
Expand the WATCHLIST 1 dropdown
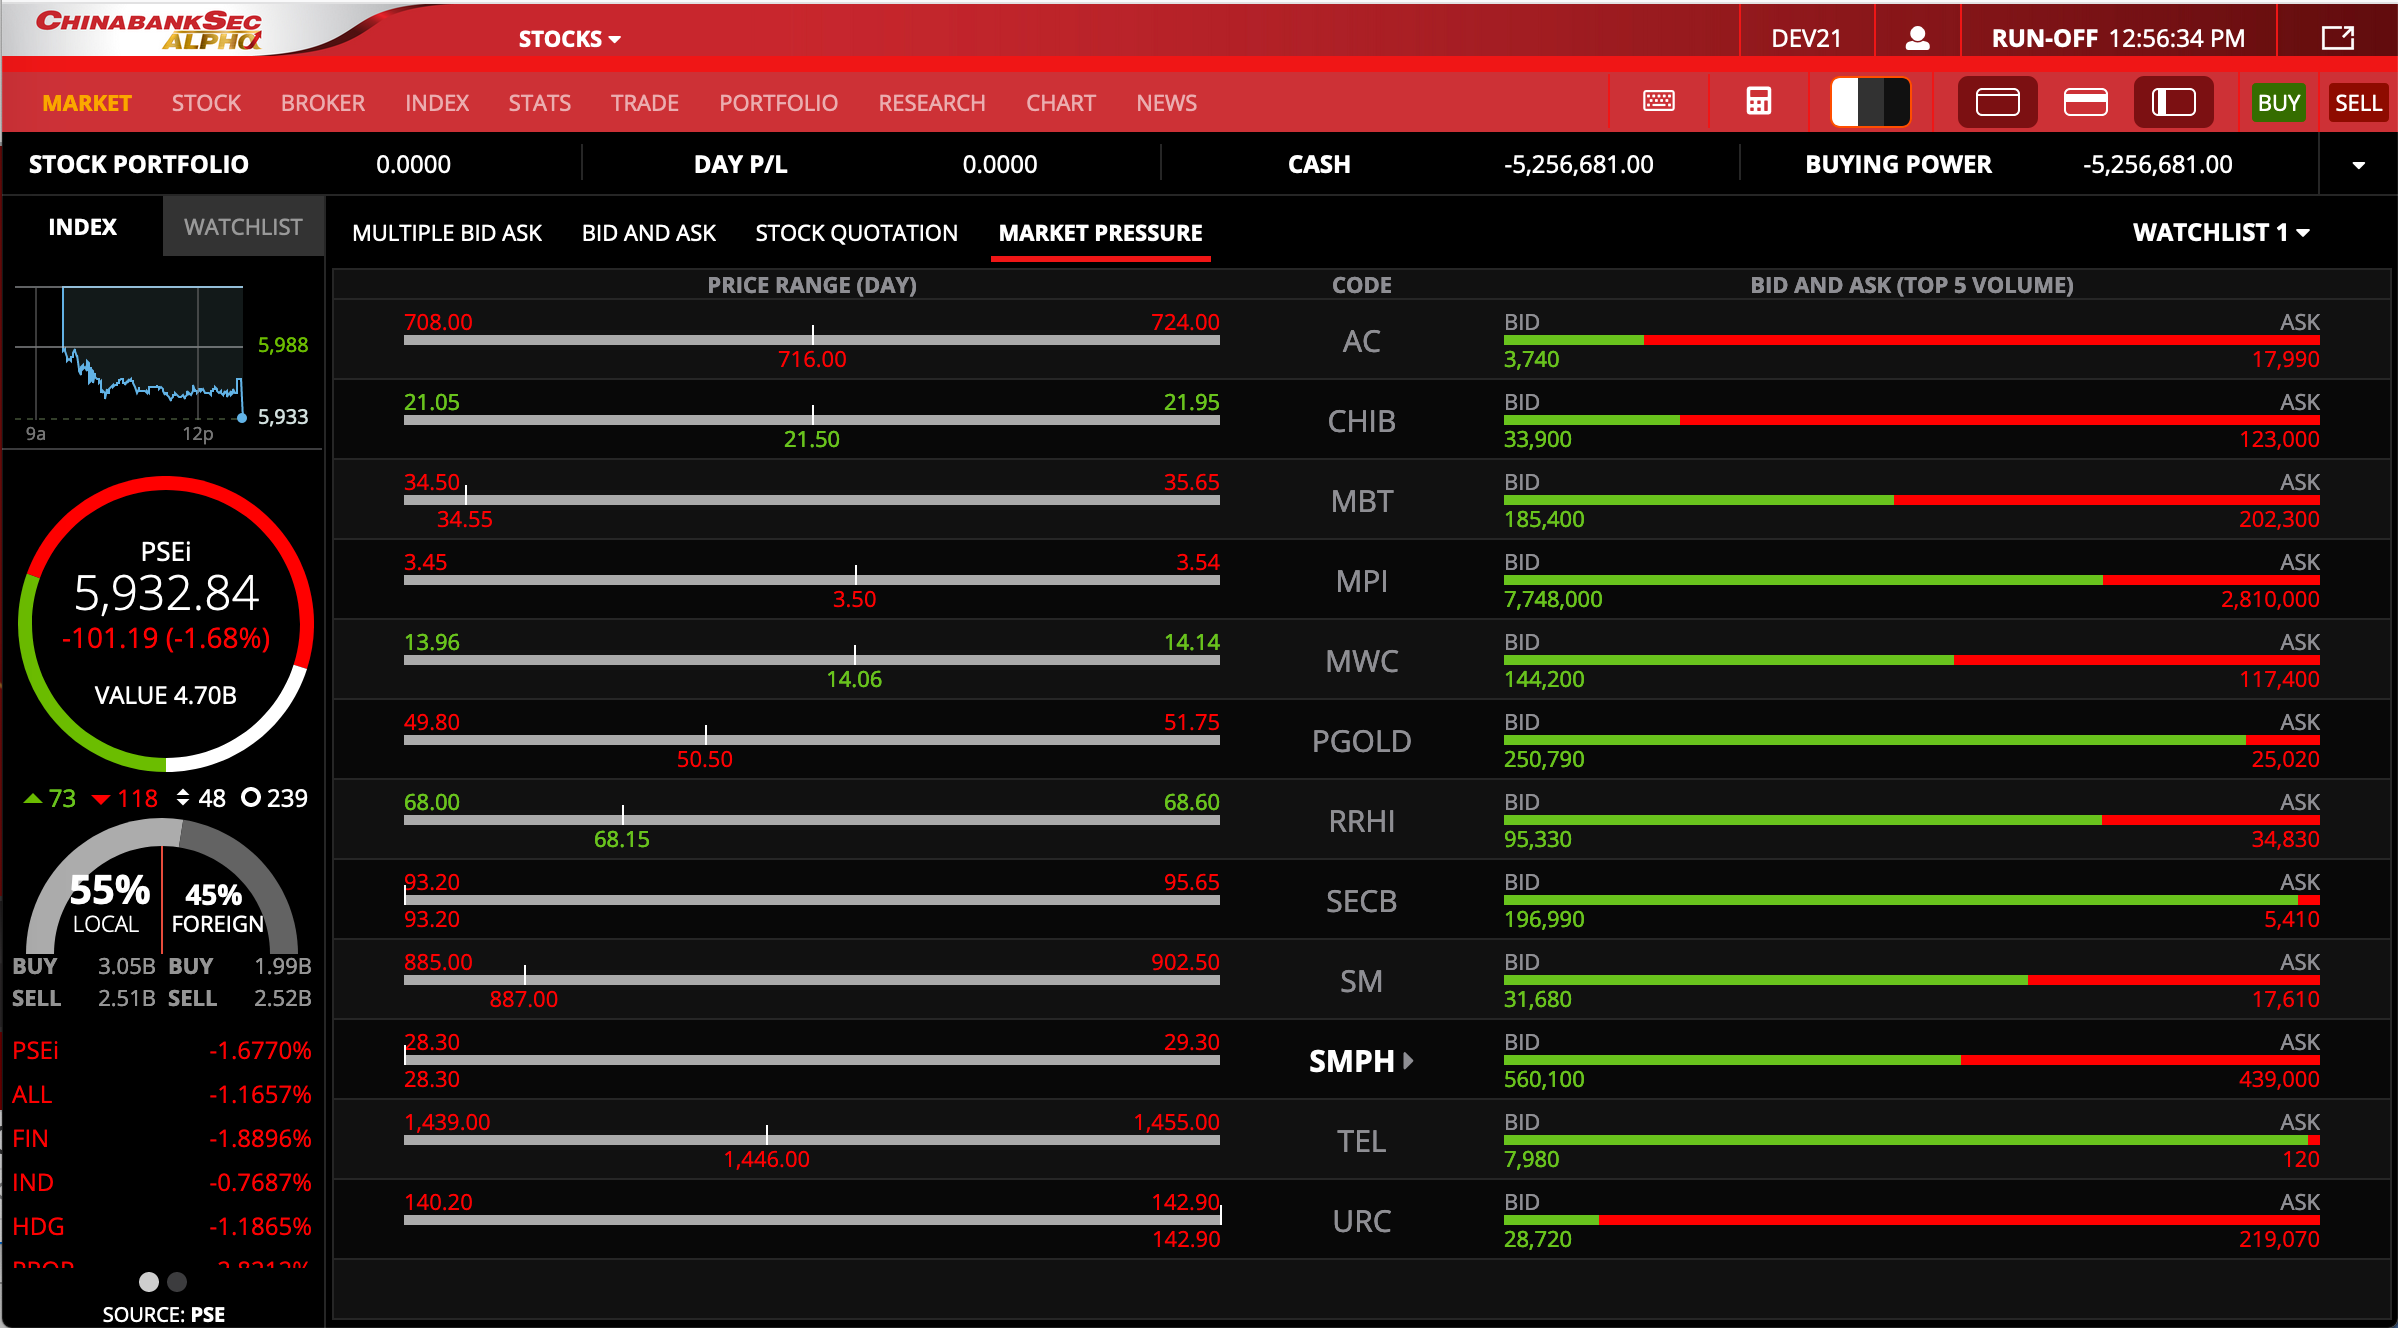tap(2220, 233)
